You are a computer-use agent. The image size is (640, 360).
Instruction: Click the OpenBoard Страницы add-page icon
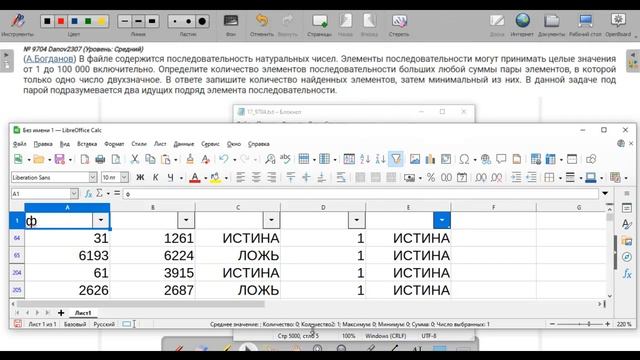coord(319,21)
